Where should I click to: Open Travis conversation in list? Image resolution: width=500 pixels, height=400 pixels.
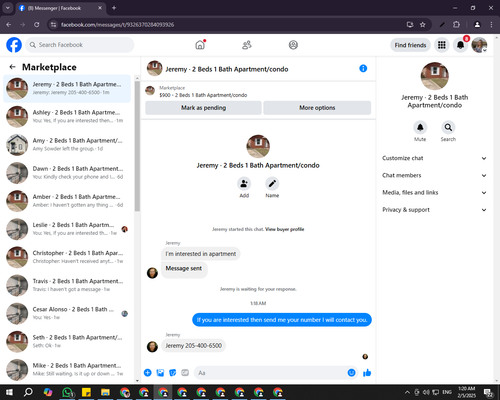[x=67, y=285]
